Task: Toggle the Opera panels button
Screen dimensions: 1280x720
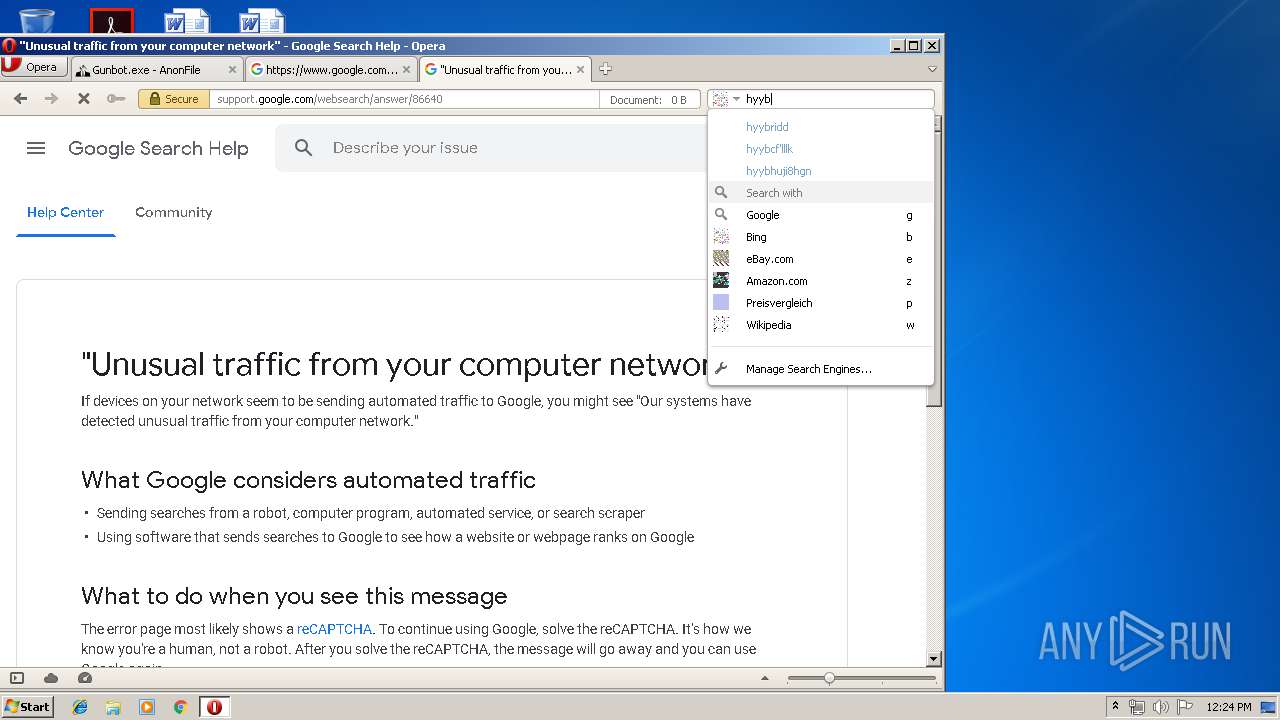Action: coord(17,678)
